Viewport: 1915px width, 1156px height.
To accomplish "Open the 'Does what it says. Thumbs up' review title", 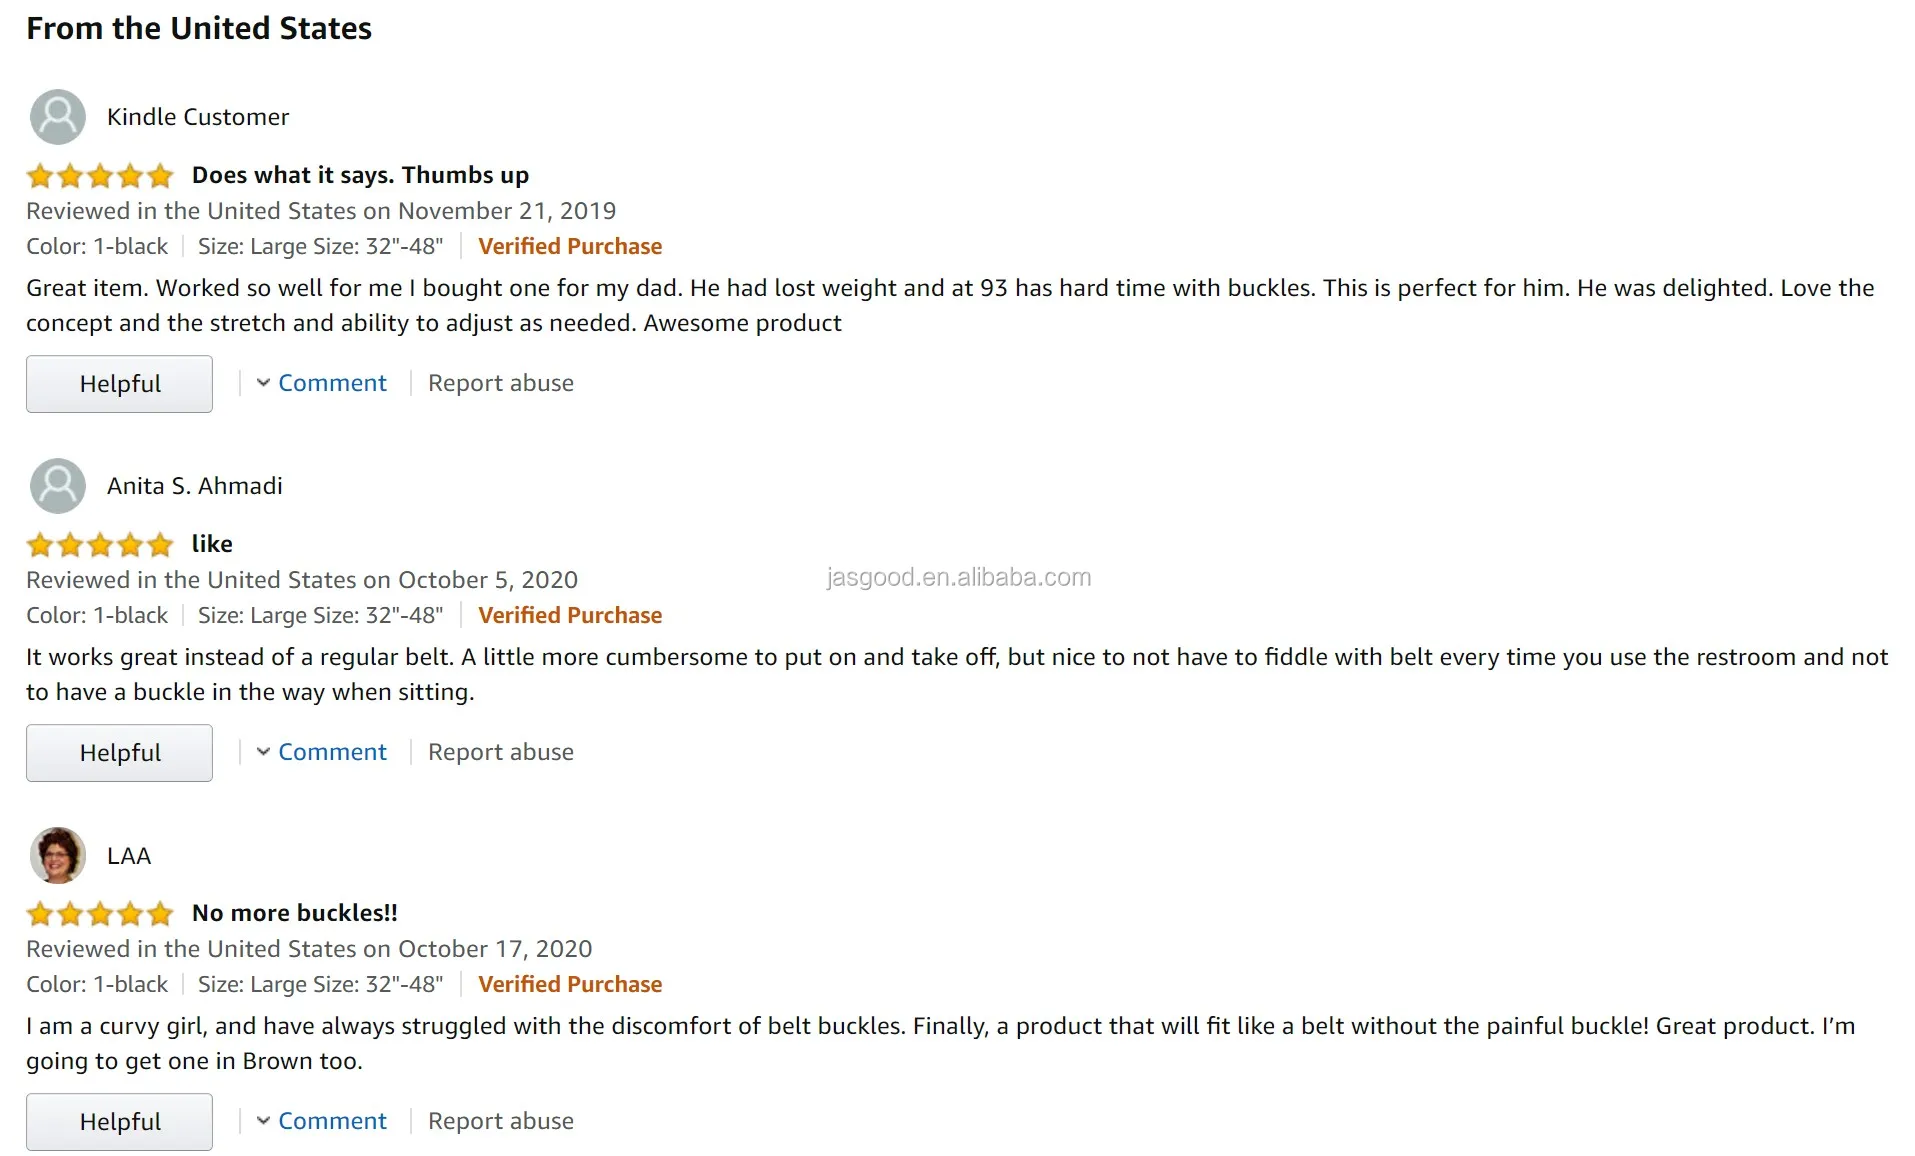I will [360, 175].
